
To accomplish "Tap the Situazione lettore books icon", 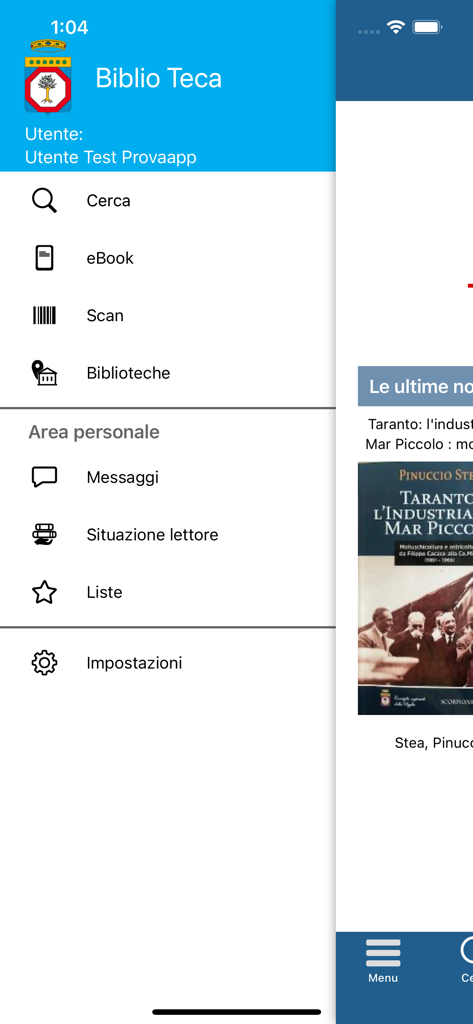I will [44, 535].
